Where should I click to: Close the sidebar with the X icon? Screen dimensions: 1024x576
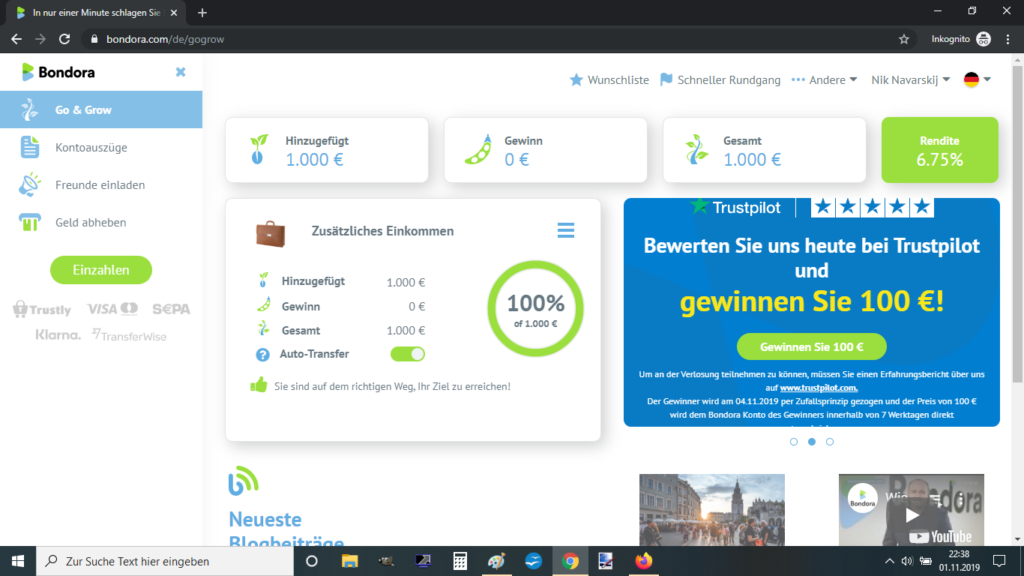pyautogui.click(x=180, y=72)
